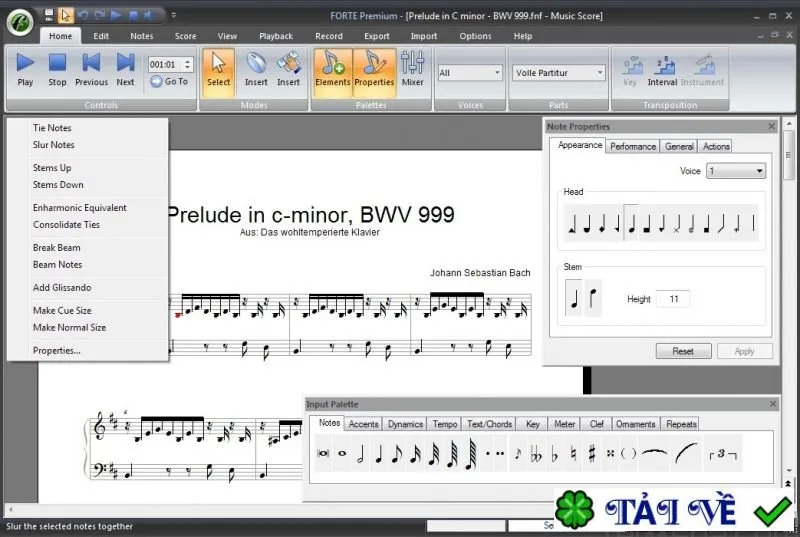Screen dimensions: 800x537
Task: Click the stem Height input field
Action: (x=673, y=299)
